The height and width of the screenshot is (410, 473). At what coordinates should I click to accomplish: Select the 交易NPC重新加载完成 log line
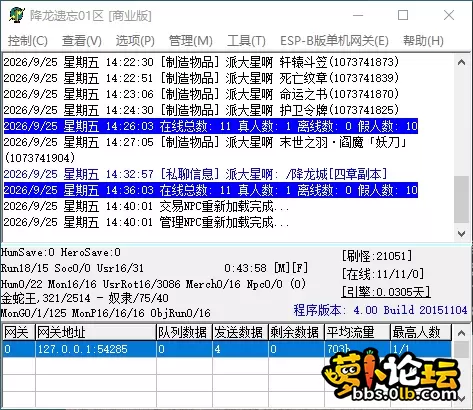(x=146, y=206)
